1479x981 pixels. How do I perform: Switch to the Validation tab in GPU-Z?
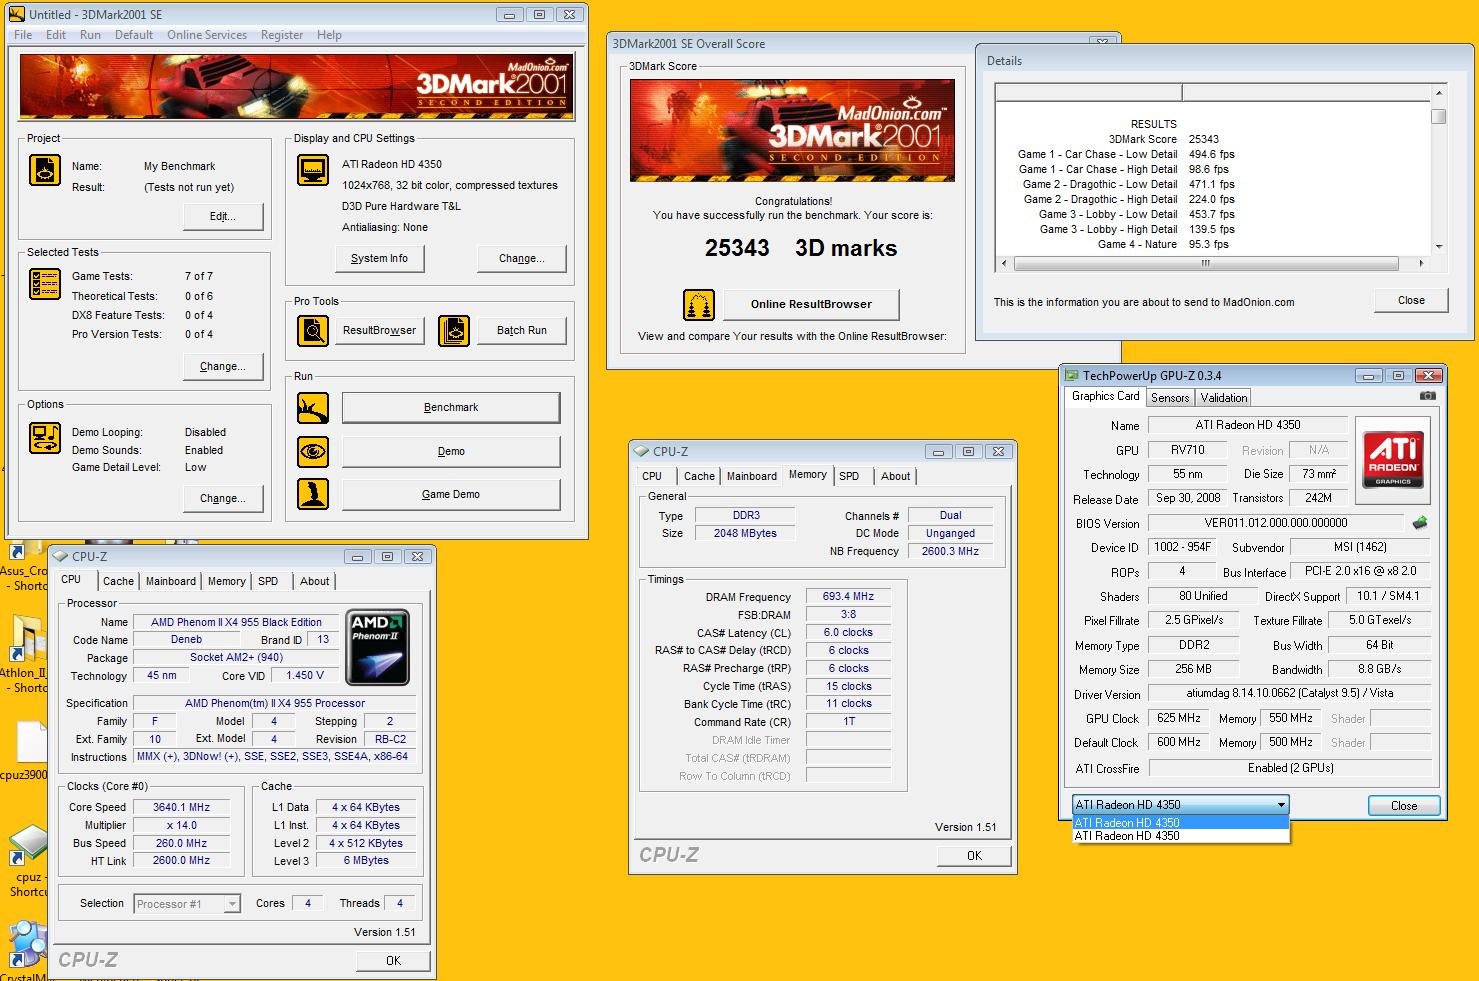1224,398
